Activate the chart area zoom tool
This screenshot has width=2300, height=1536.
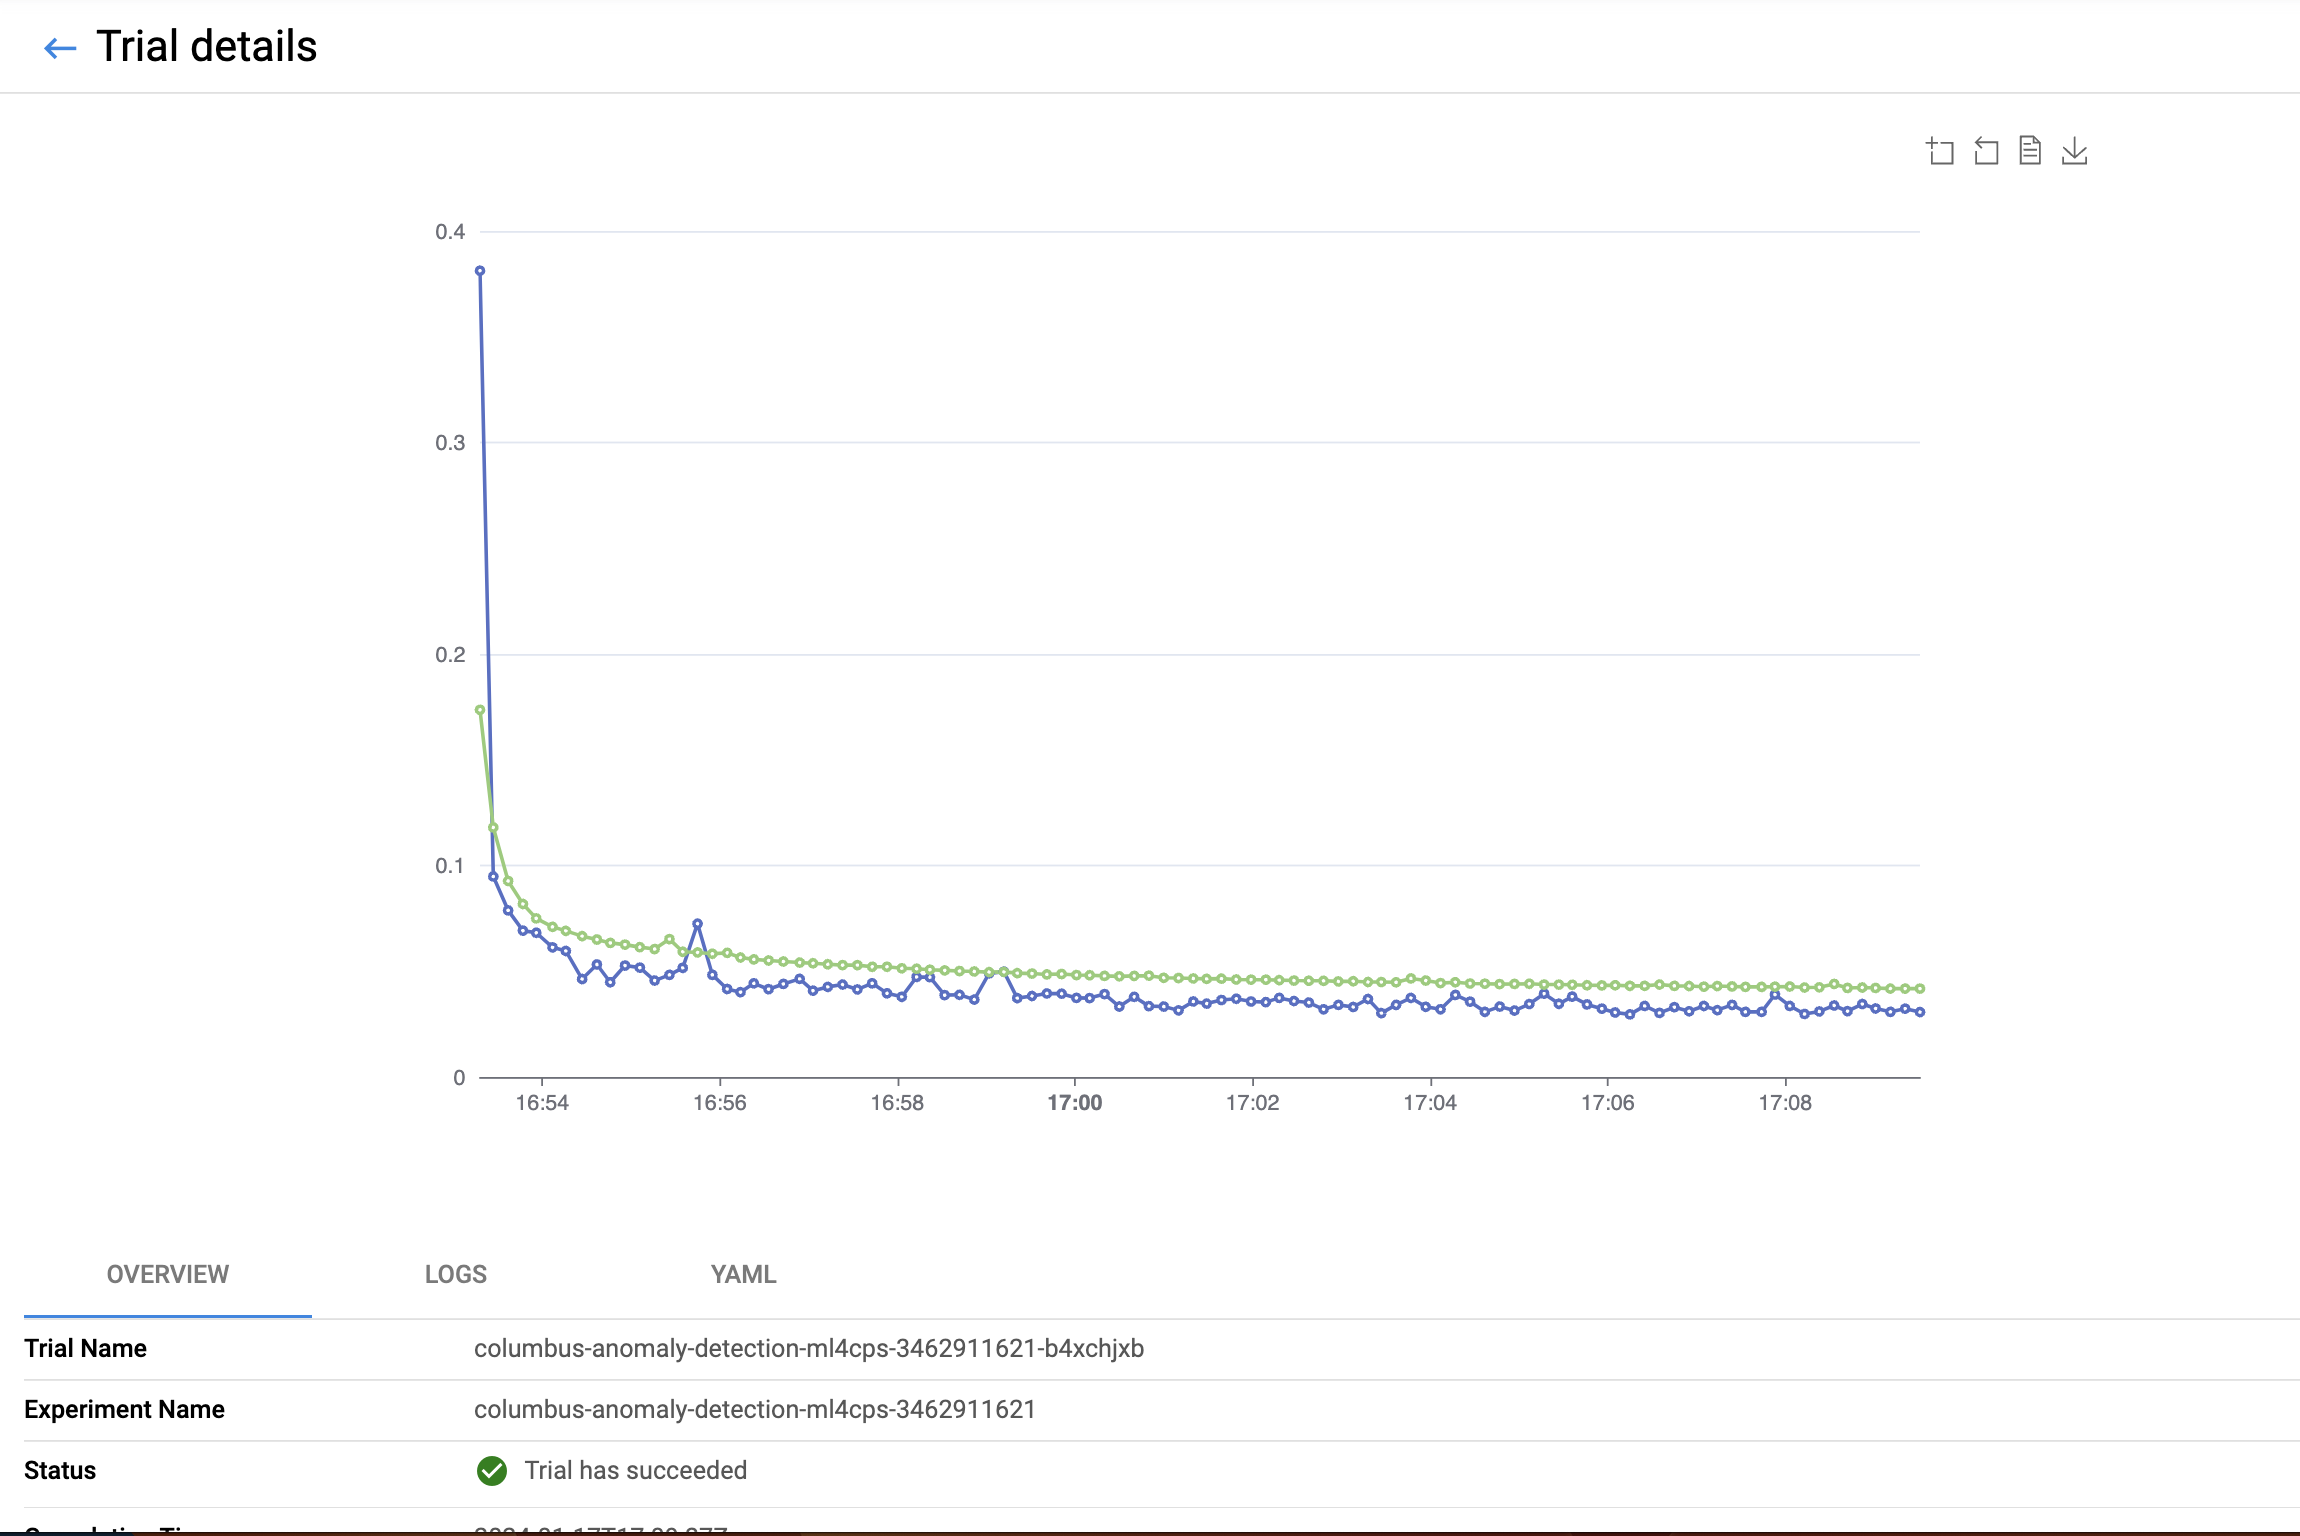pyautogui.click(x=1940, y=151)
